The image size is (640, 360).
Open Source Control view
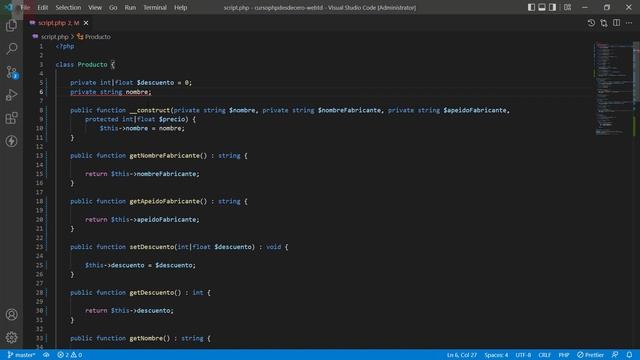[x=11, y=72]
